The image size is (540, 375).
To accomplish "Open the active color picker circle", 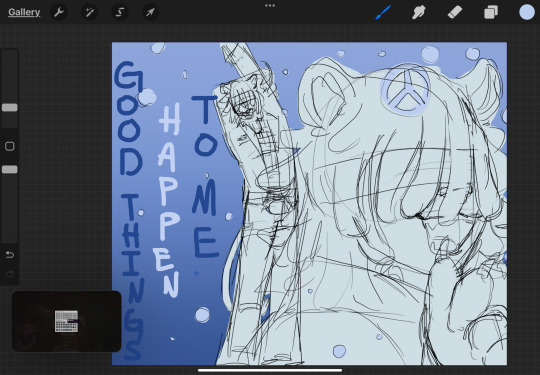I will pyautogui.click(x=527, y=12).
